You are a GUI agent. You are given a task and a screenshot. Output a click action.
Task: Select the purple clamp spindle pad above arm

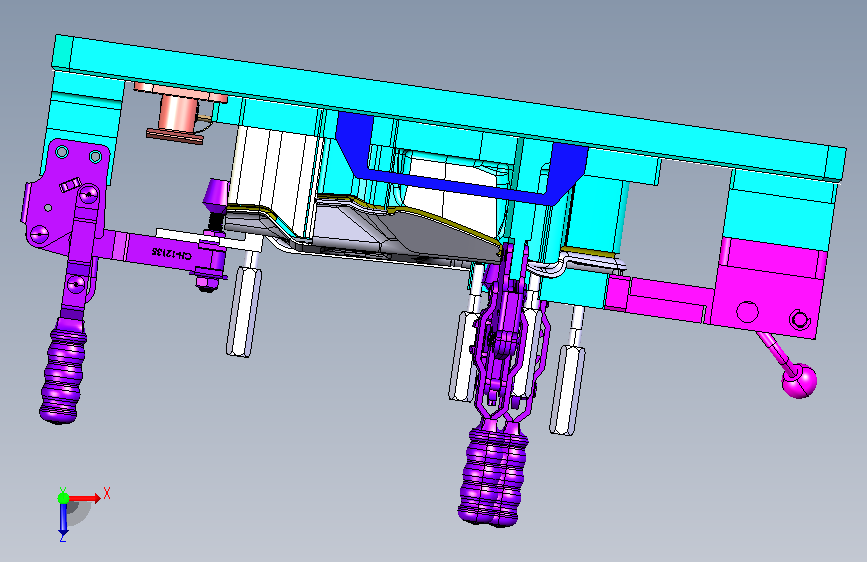215,195
